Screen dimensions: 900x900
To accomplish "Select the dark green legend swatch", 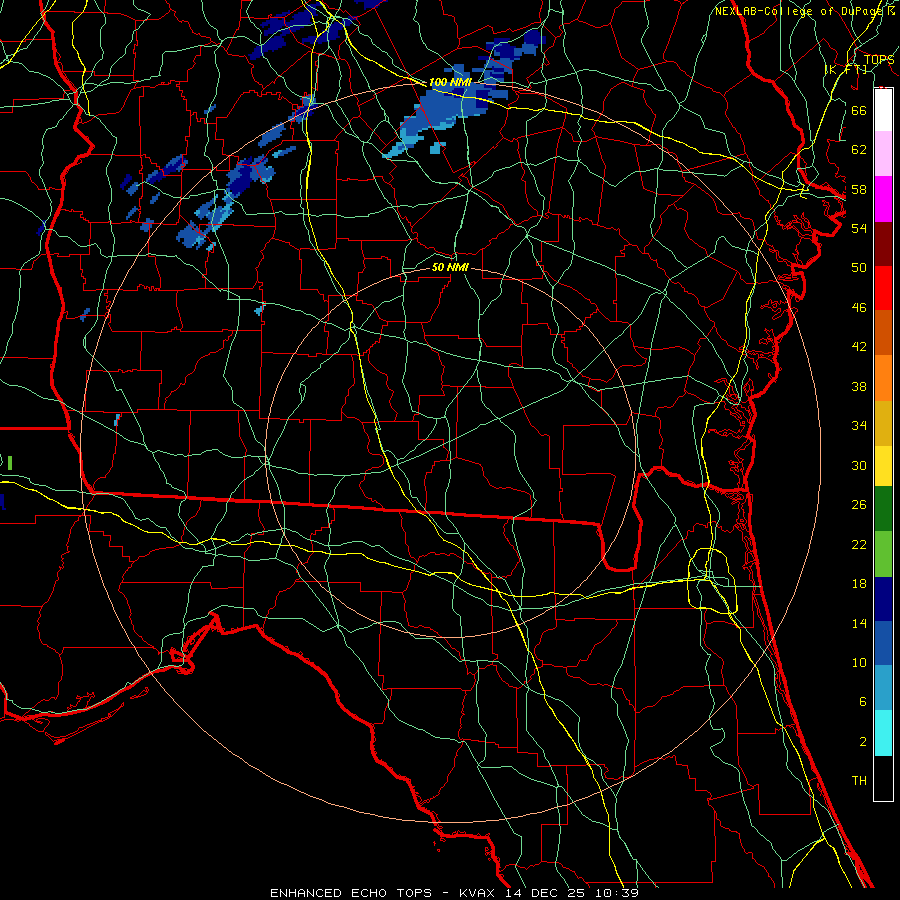I will tap(883, 509).
